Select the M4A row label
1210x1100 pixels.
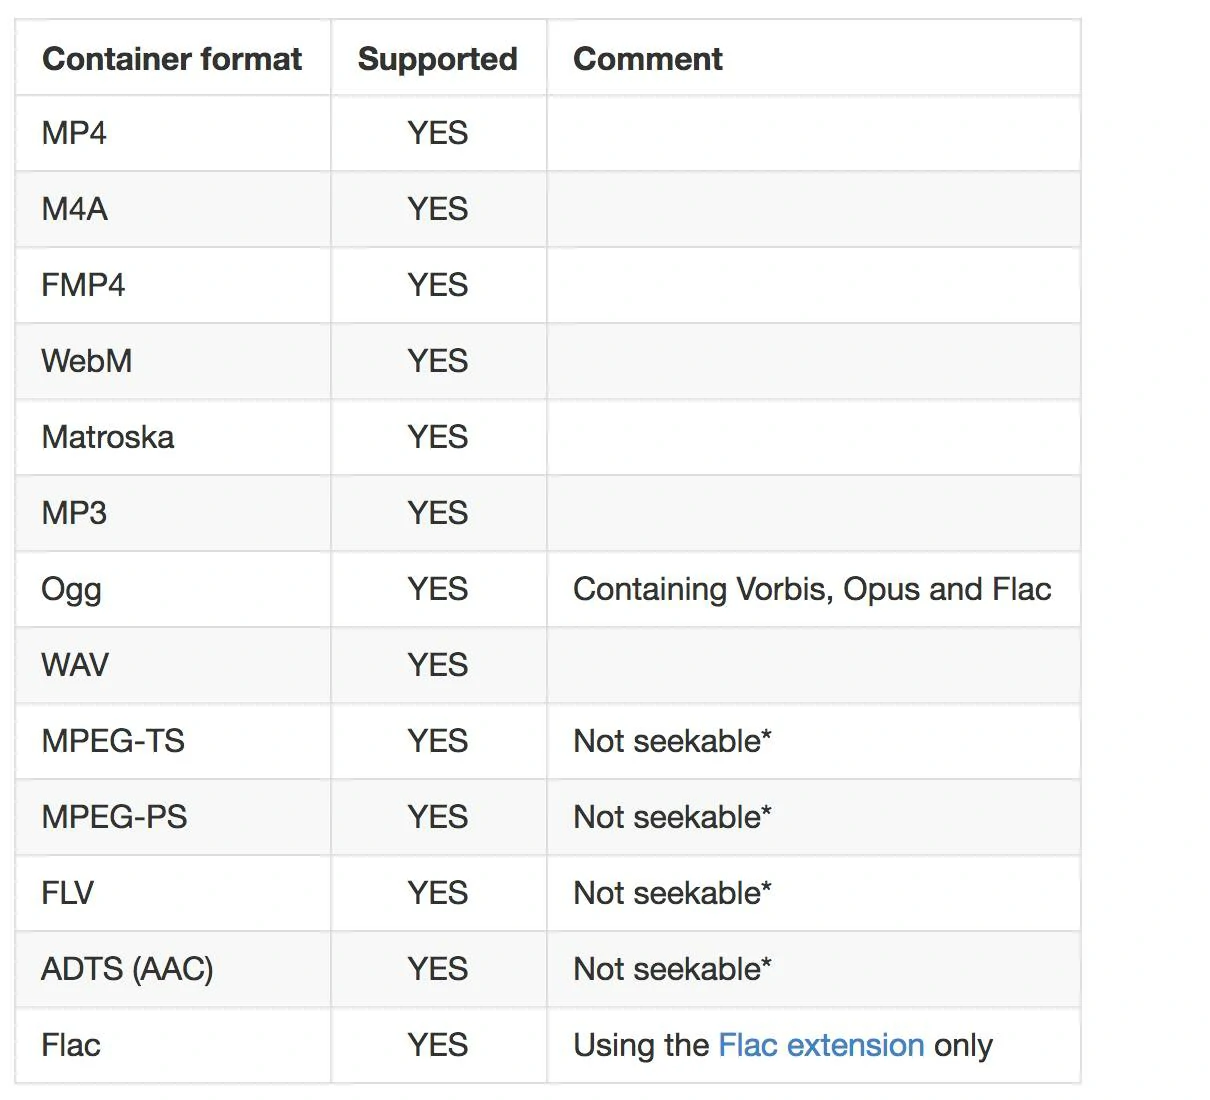tap(75, 209)
